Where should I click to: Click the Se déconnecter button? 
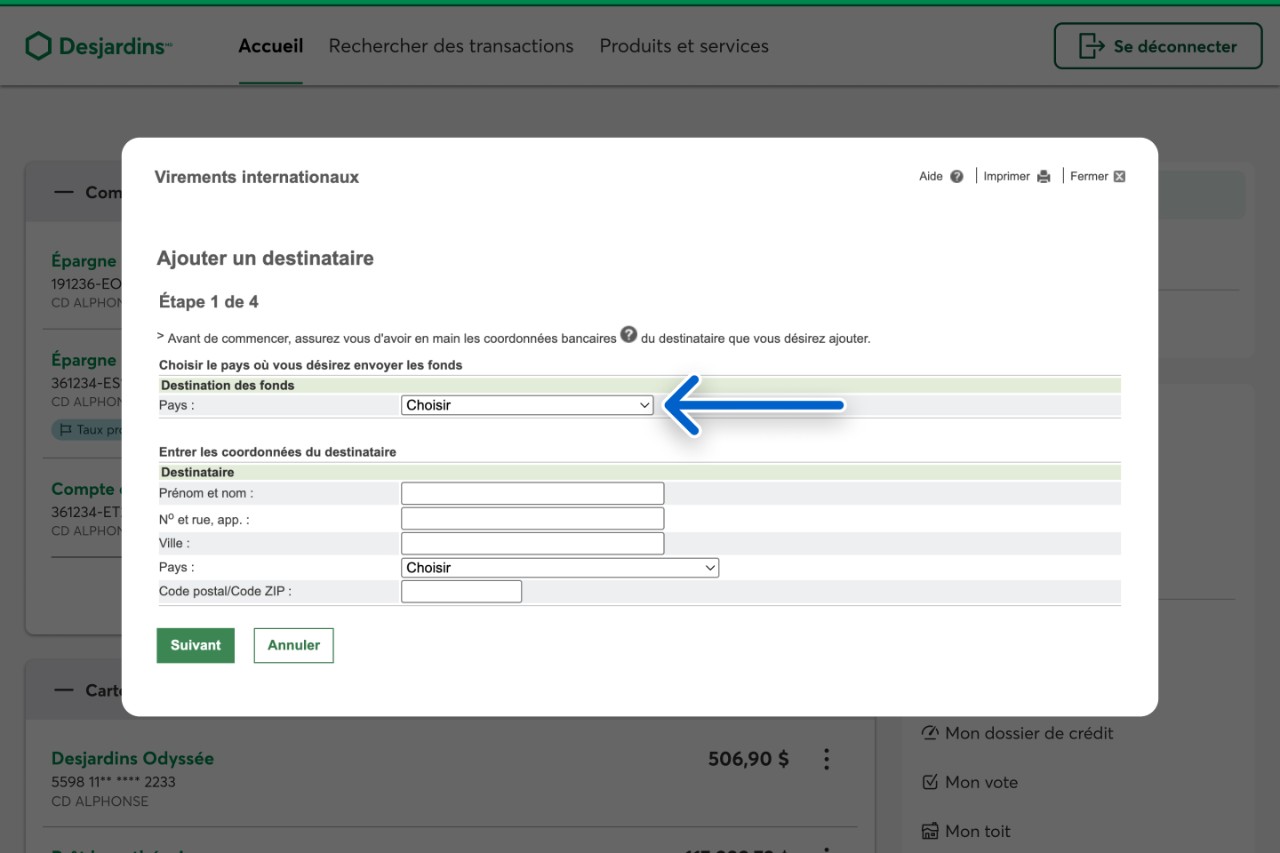1158,46
